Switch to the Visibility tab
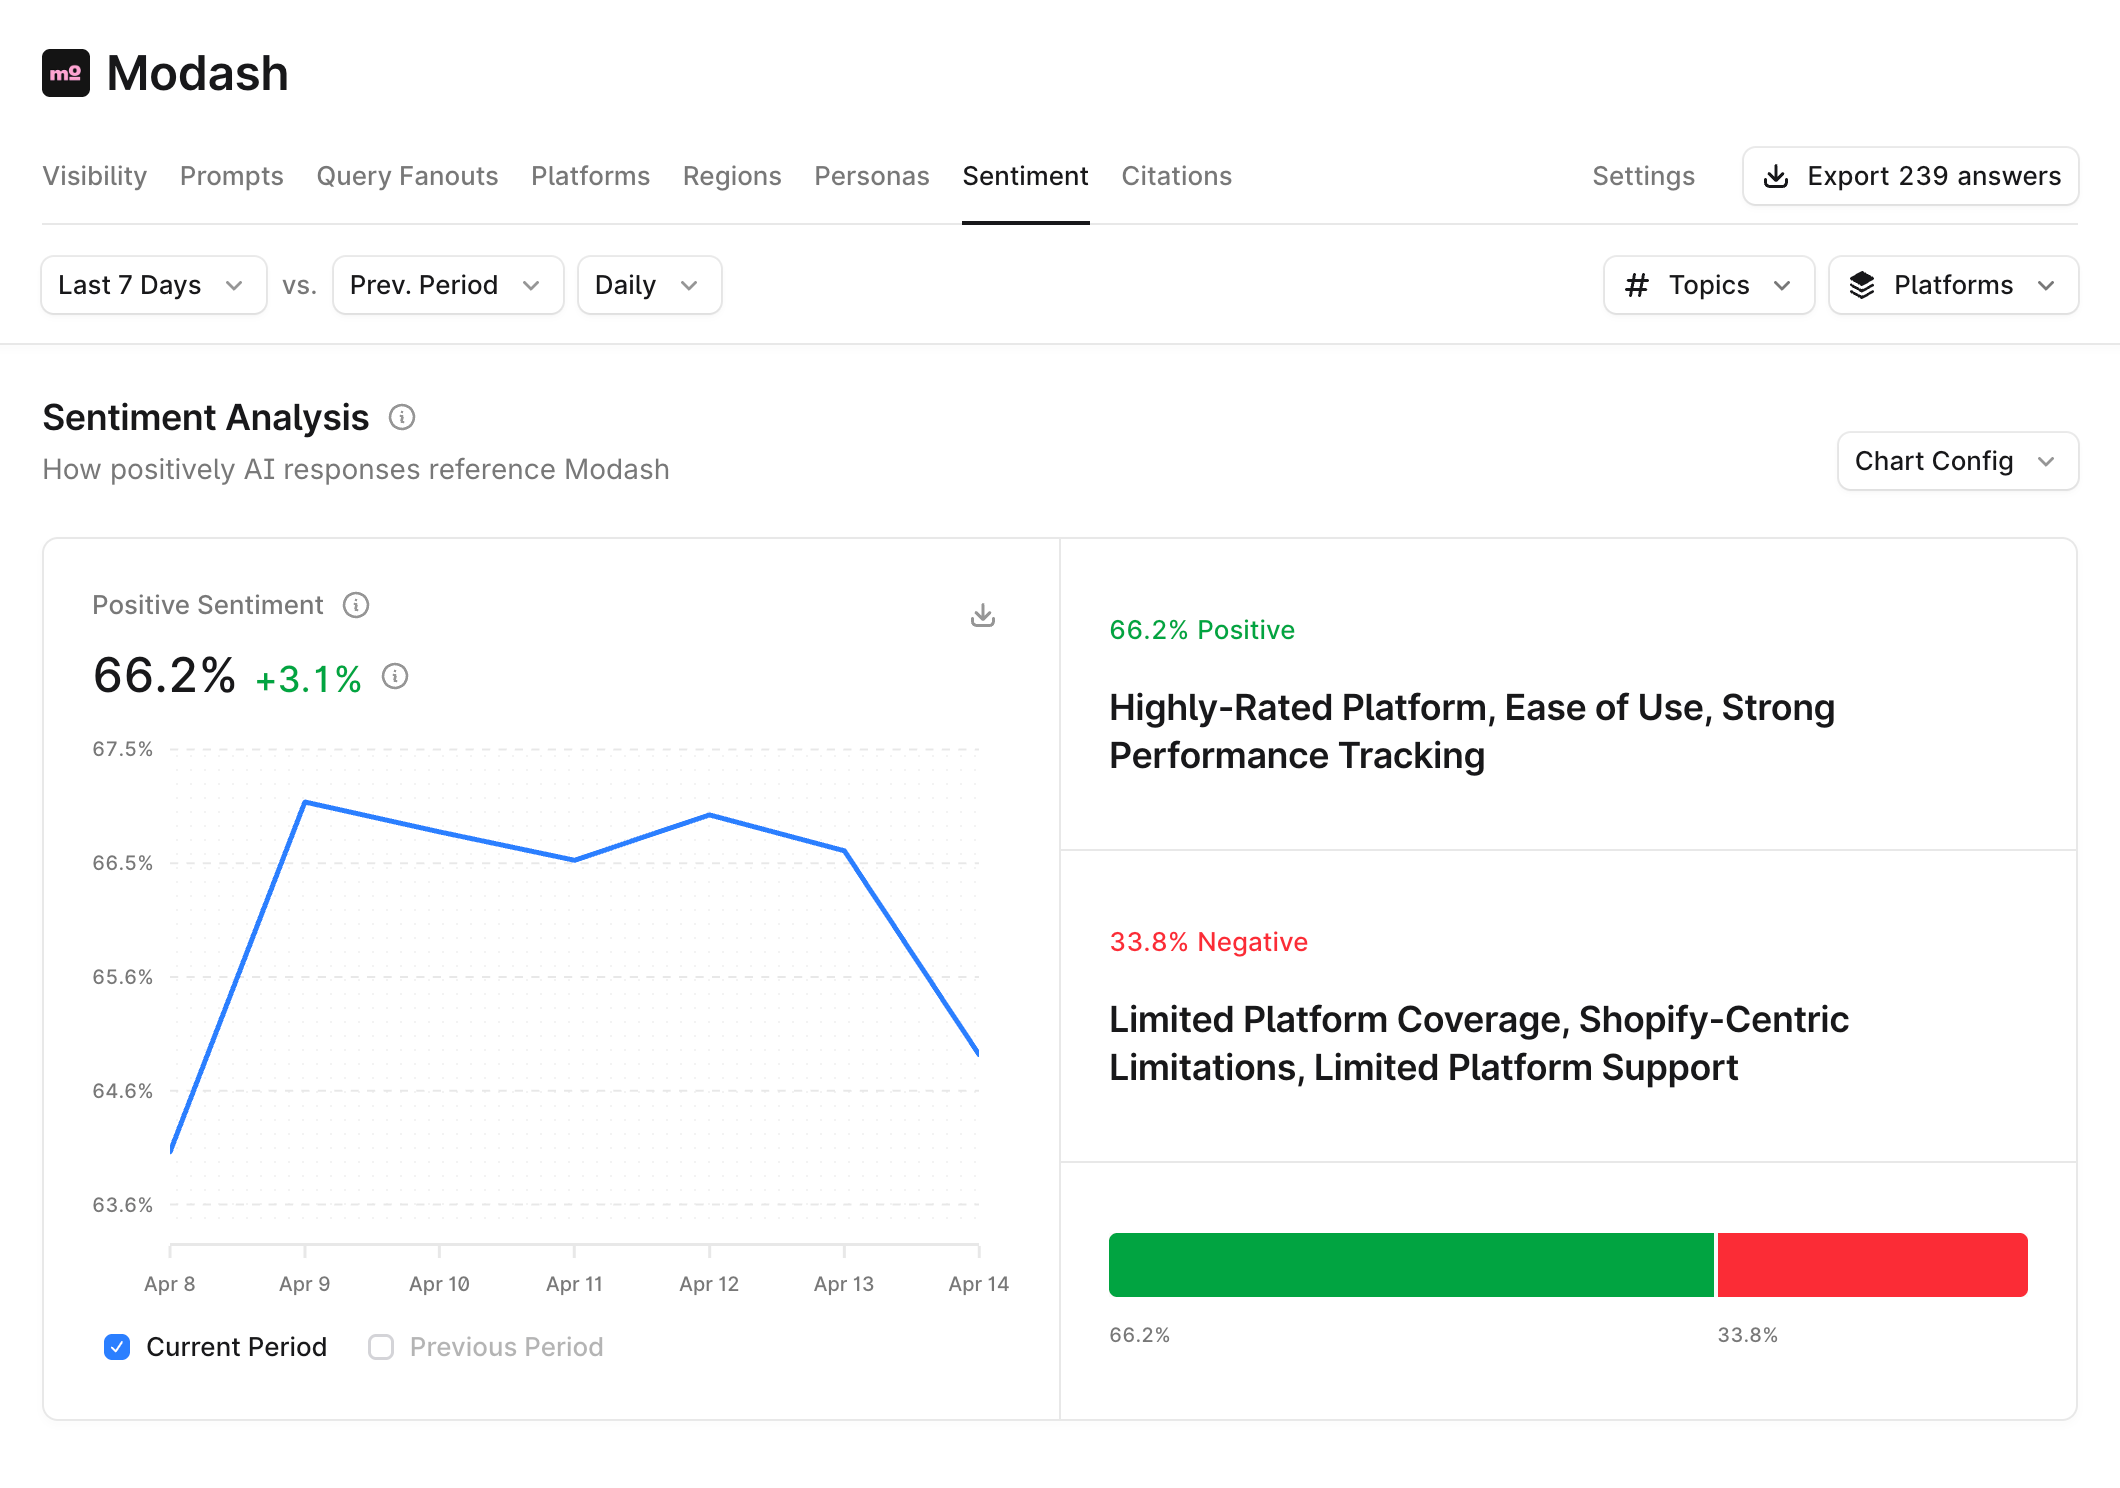This screenshot has height=1488, width=2120. point(95,176)
